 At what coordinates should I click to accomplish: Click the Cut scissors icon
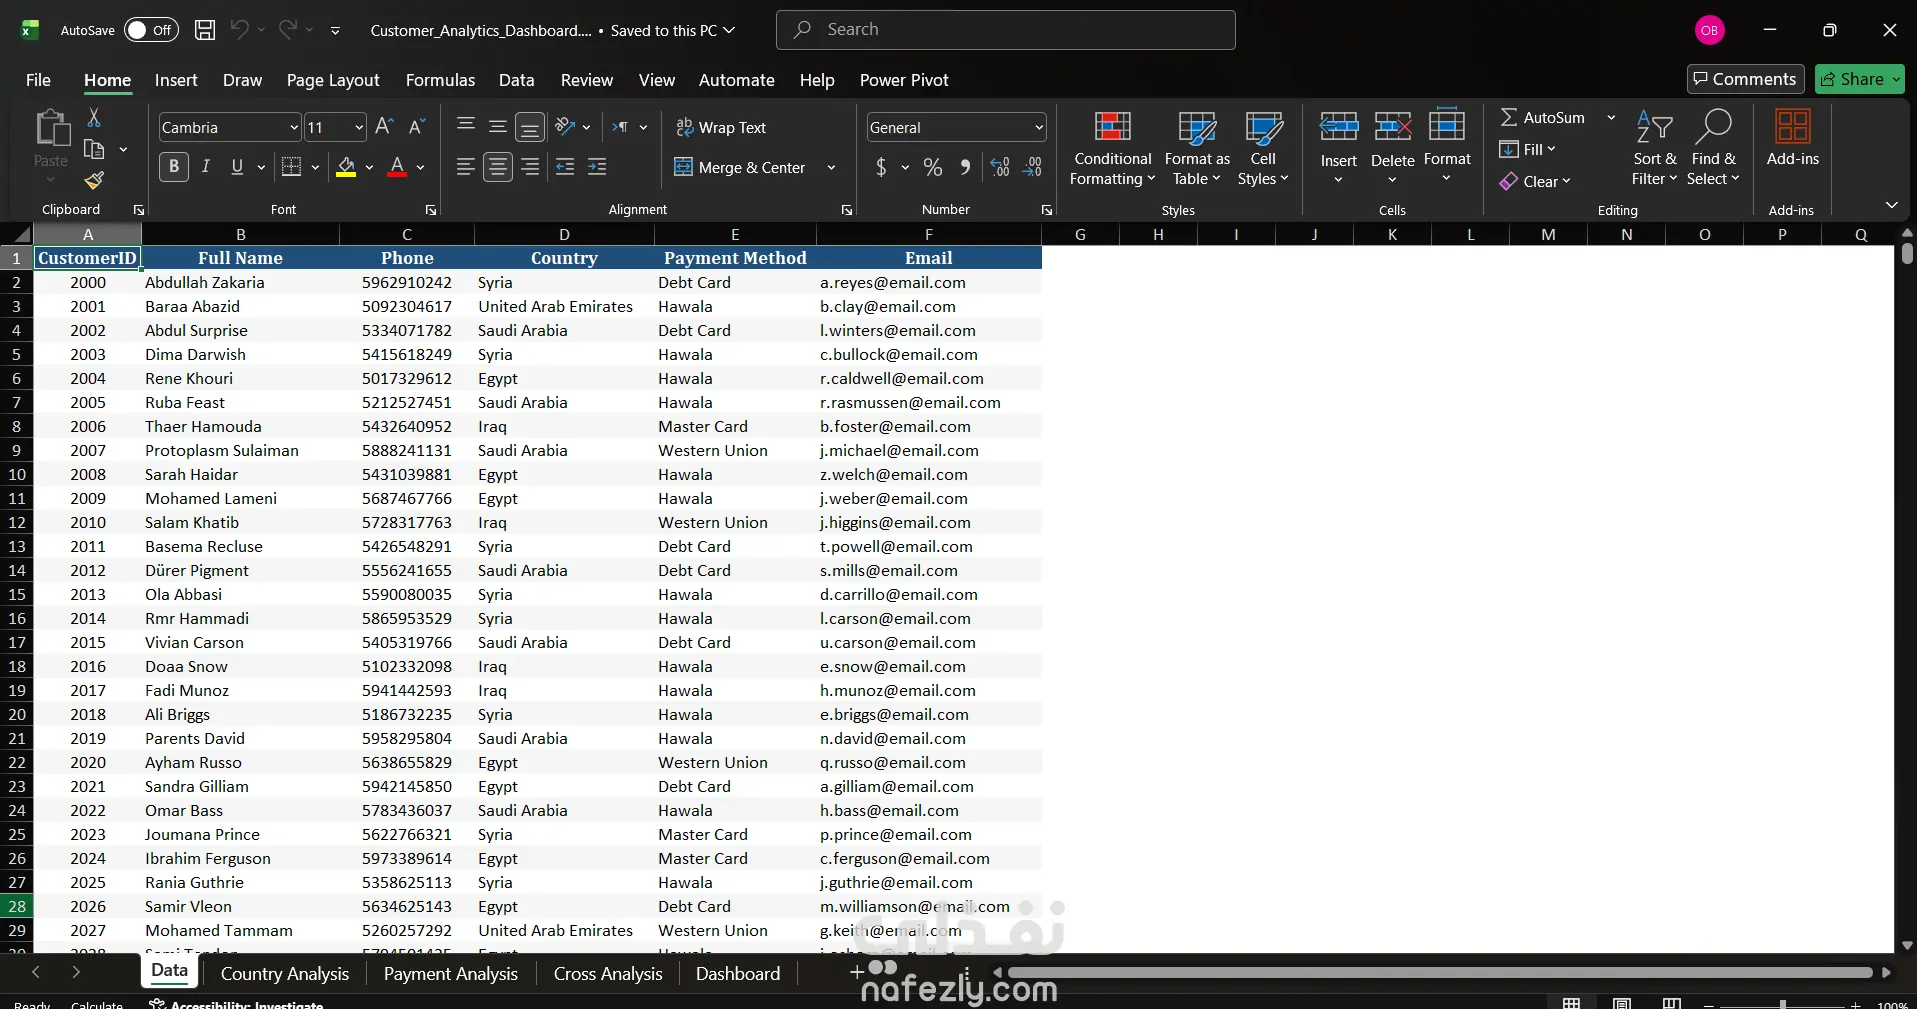point(94,118)
